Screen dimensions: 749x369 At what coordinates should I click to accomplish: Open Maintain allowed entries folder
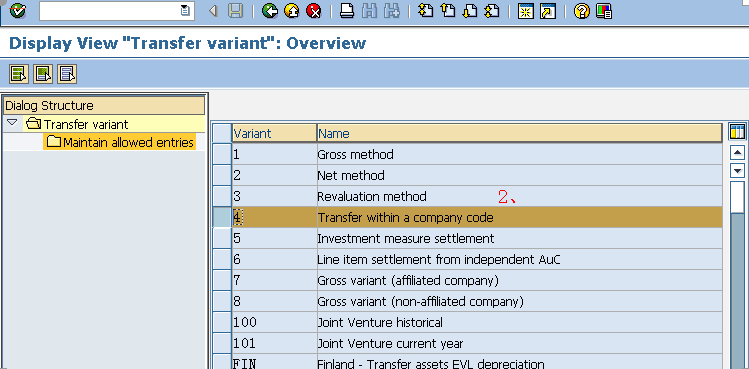click(119, 142)
